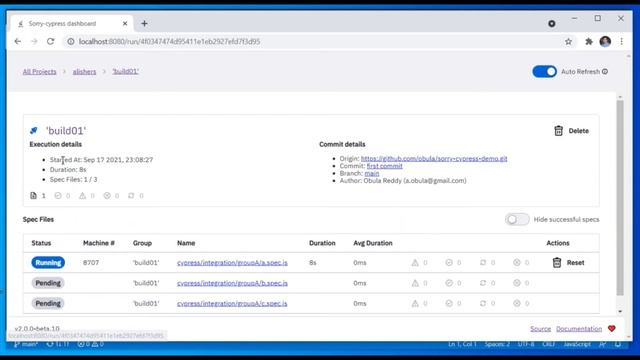Open 'build01' breadcrumb link
Image resolution: width=640 pixels, height=360 pixels.
click(126, 71)
